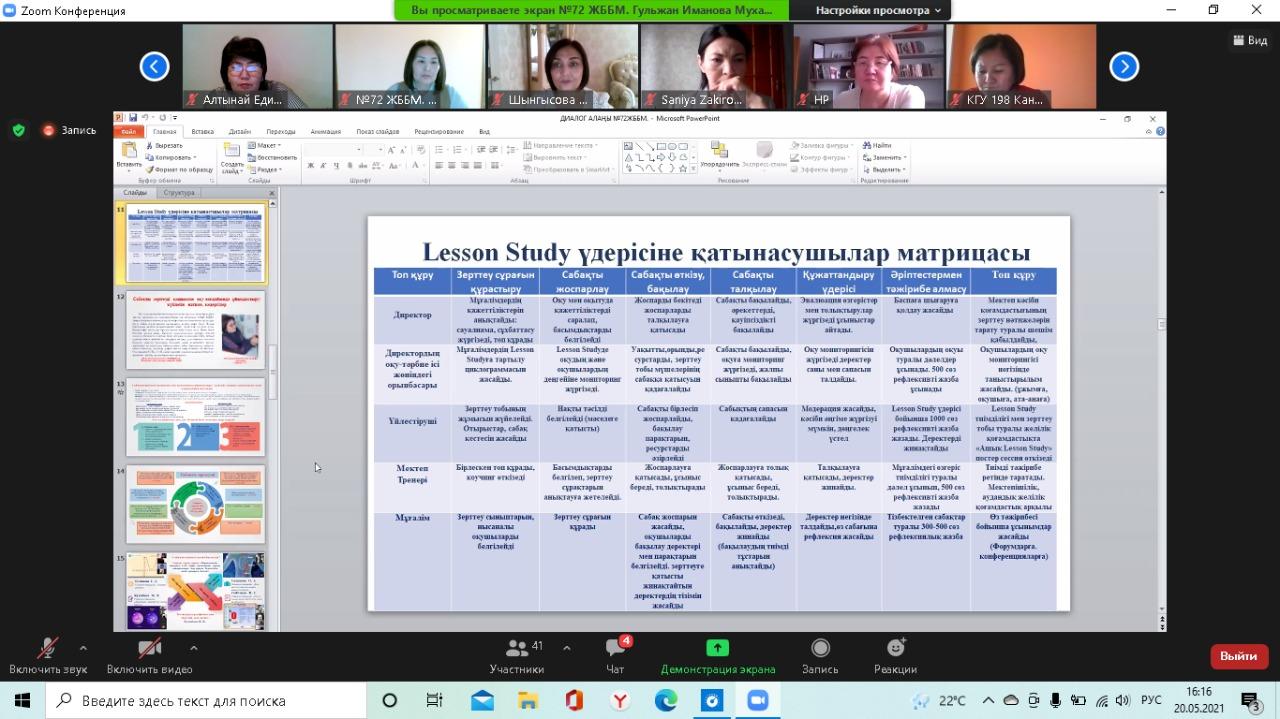This screenshot has width=1280, height=719.
Task: Click the green security shield icon
Action: pos(18,130)
